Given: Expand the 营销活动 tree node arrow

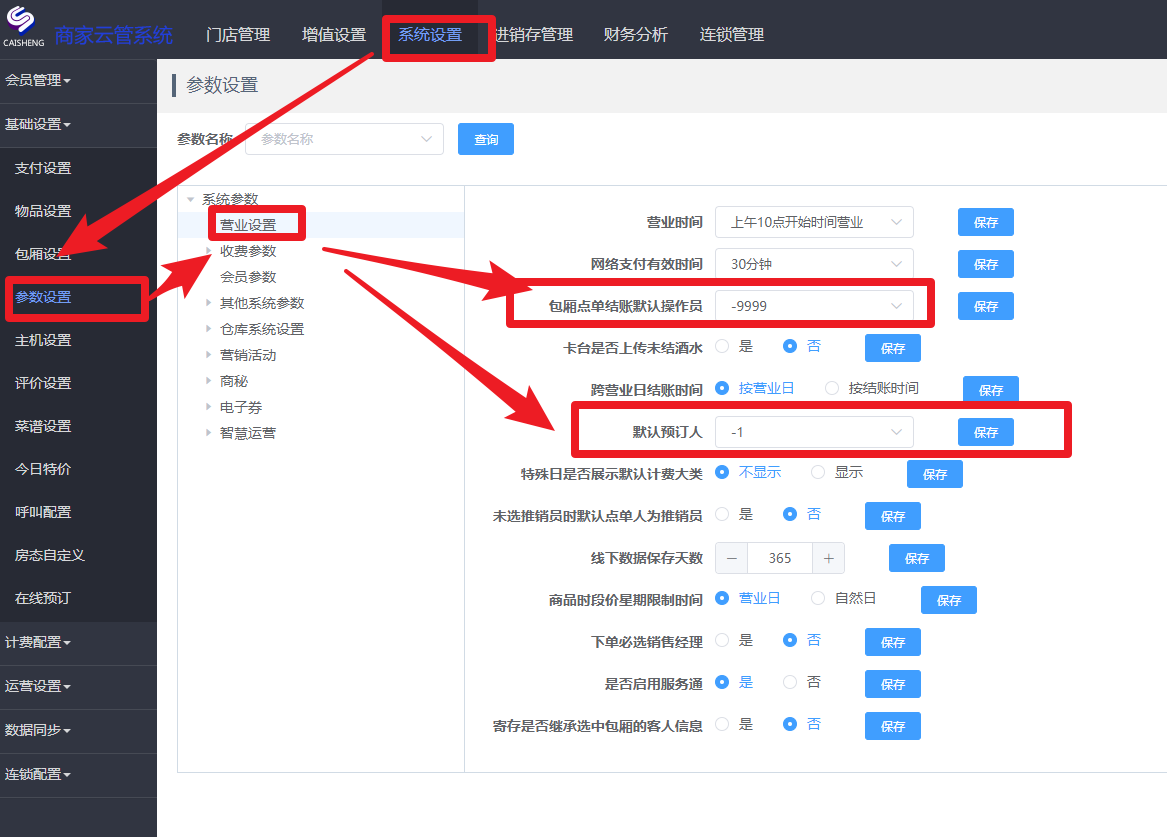Looking at the screenshot, I should (x=208, y=355).
